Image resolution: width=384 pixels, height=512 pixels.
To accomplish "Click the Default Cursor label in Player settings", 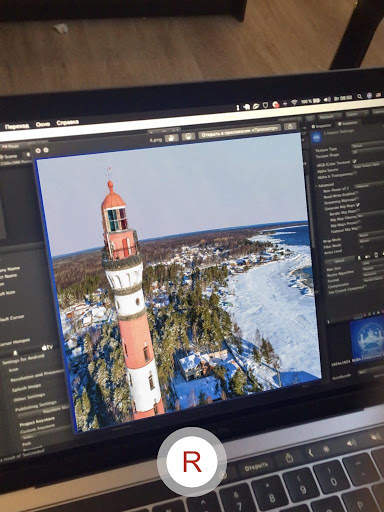I will (12, 318).
